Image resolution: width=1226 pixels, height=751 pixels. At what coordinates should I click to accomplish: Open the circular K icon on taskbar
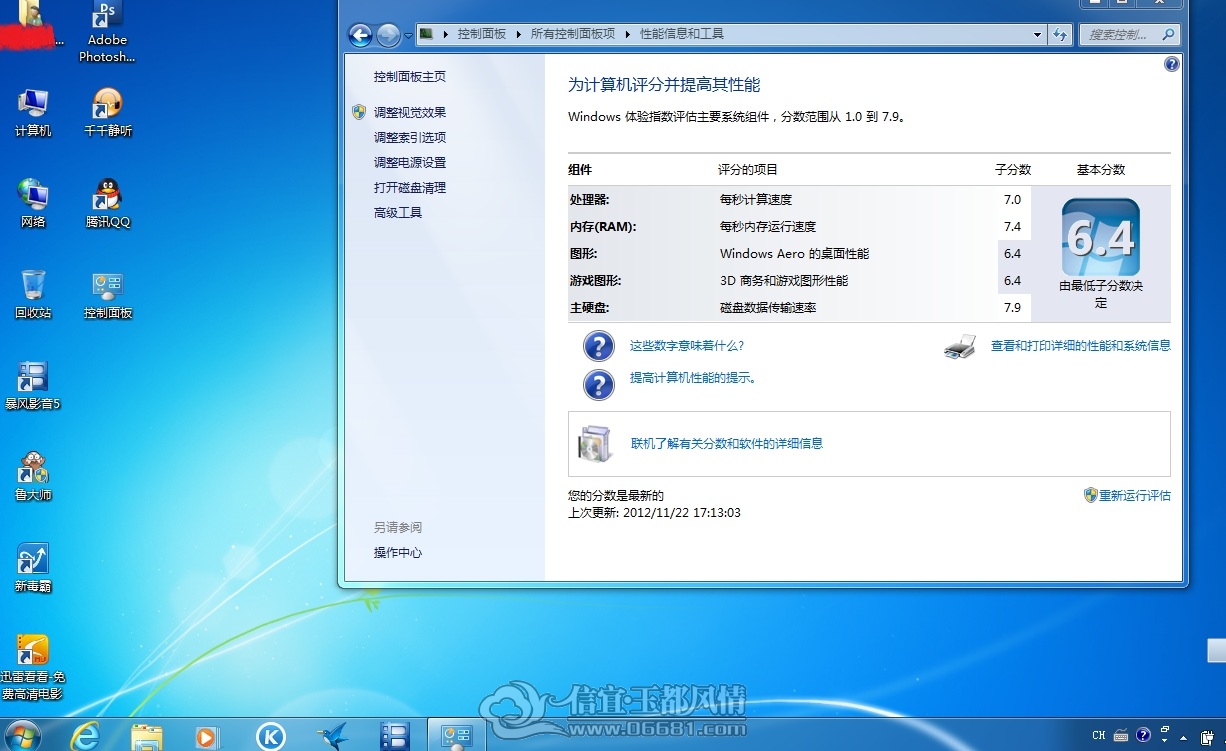270,737
